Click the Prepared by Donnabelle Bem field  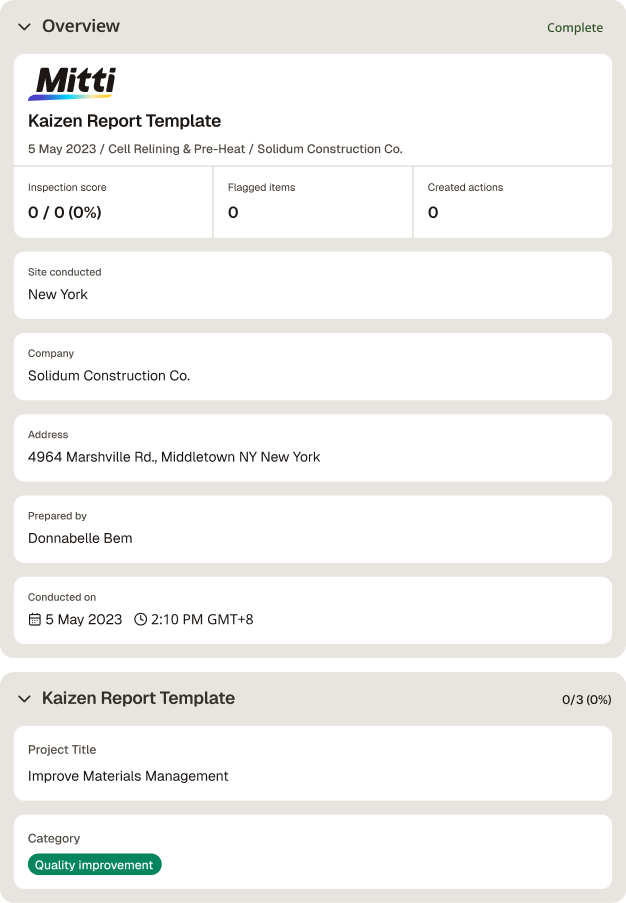pyautogui.click(x=313, y=529)
